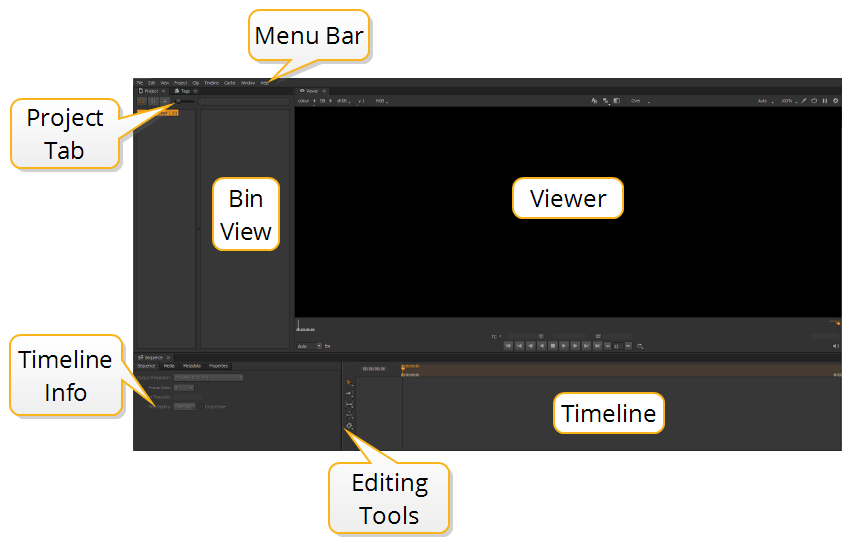The height and width of the screenshot is (547, 842).
Task: Toggle the Drop Frame checkbox
Action: point(199,406)
